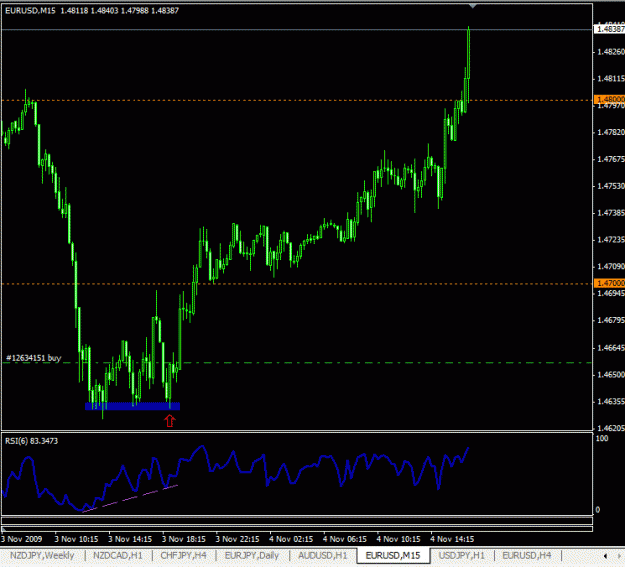Viewport: 625px width, 567px height.
Task: Click the 4 Nov 06:15 time label
Action: (345, 539)
